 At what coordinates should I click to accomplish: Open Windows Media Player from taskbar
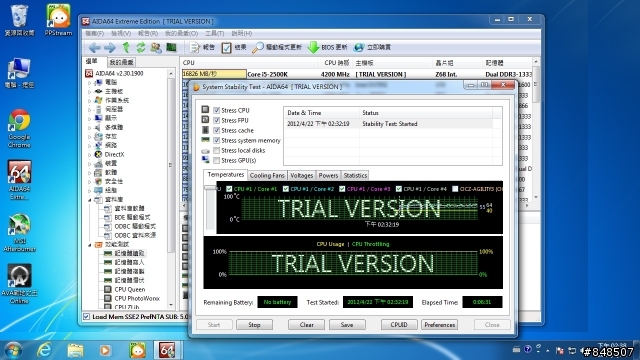point(105,350)
